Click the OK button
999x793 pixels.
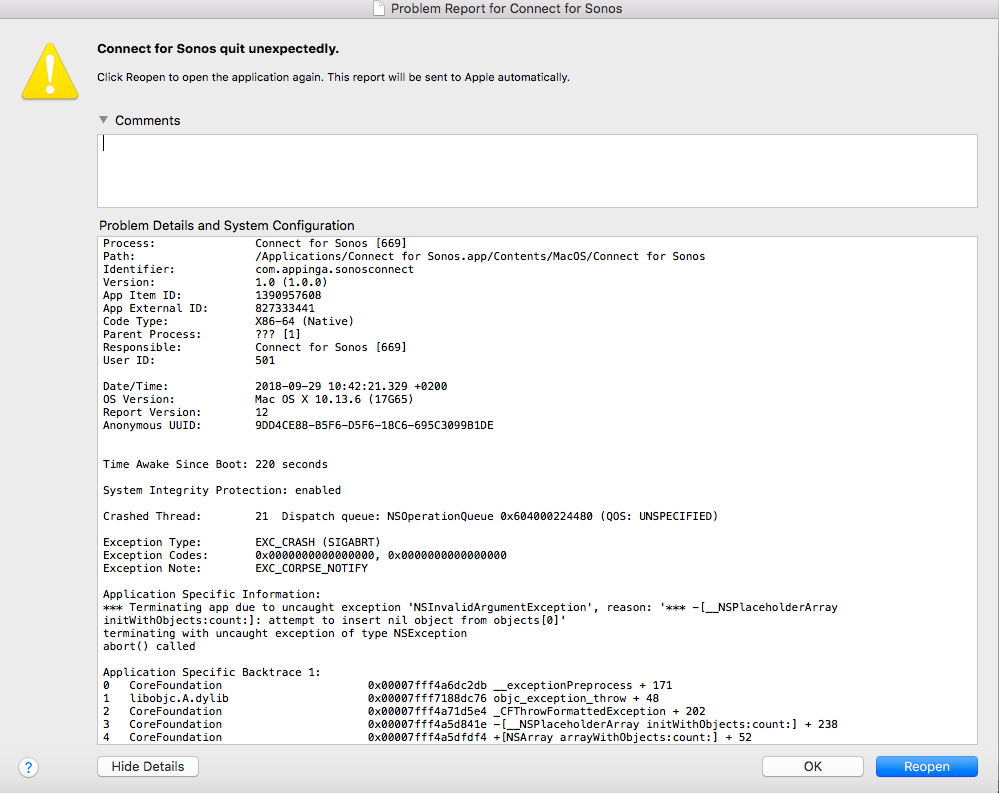point(812,766)
